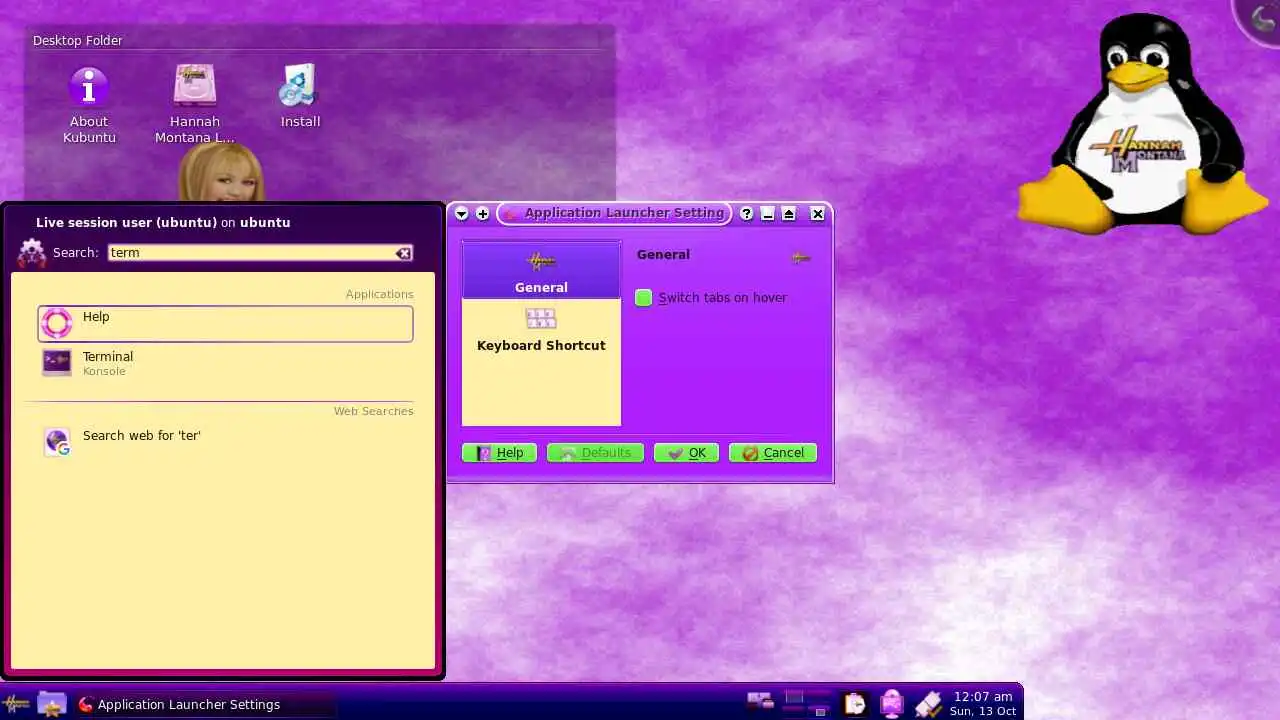This screenshot has width=1280, height=720.
Task: Launch Terminal Konsole from search results
Action: 225,363
